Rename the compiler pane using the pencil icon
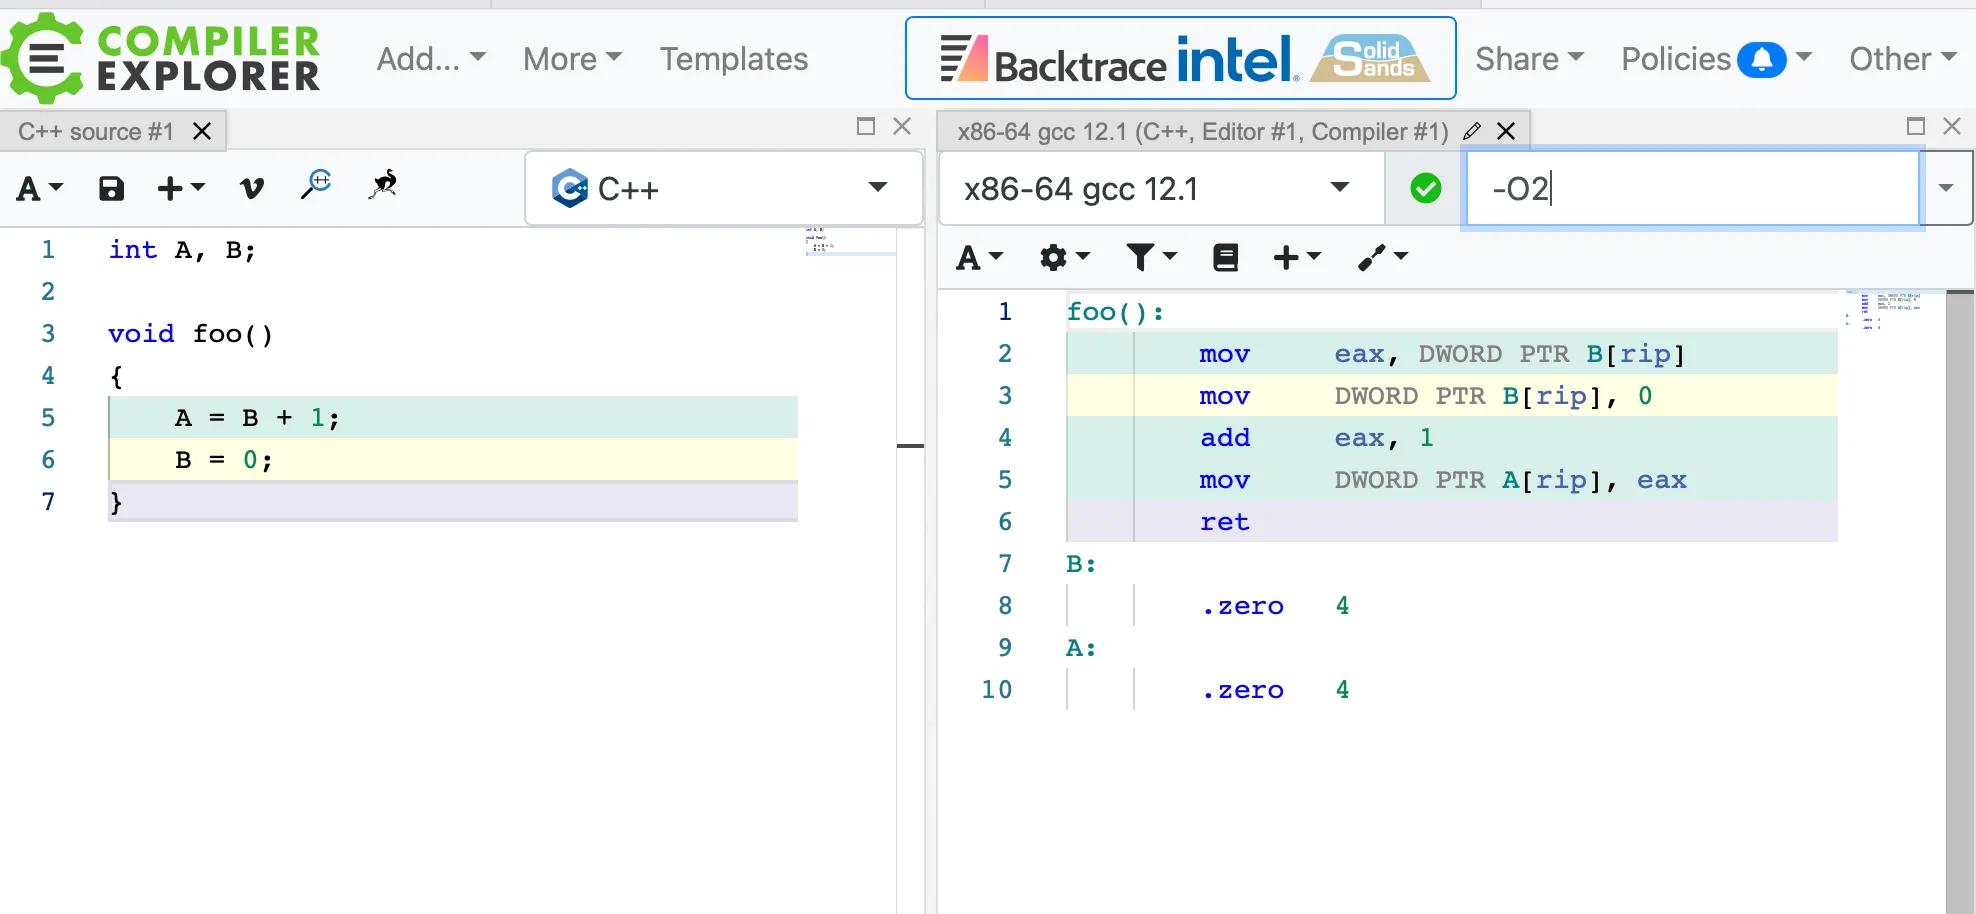Image resolution: width=1976 pixels, height=914 pixels. point(1472,131)
